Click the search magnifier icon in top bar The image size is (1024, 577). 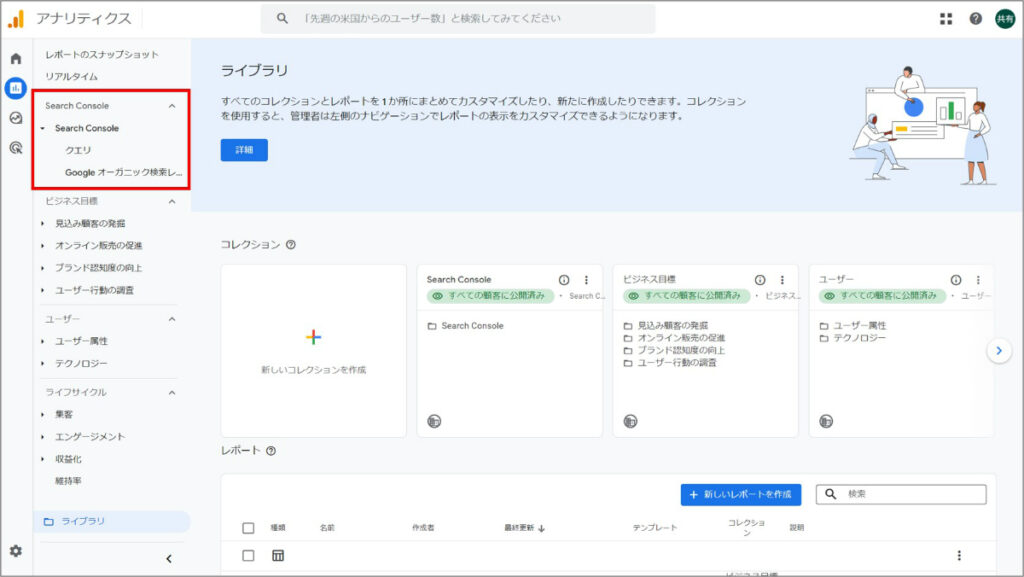point(282,18)
